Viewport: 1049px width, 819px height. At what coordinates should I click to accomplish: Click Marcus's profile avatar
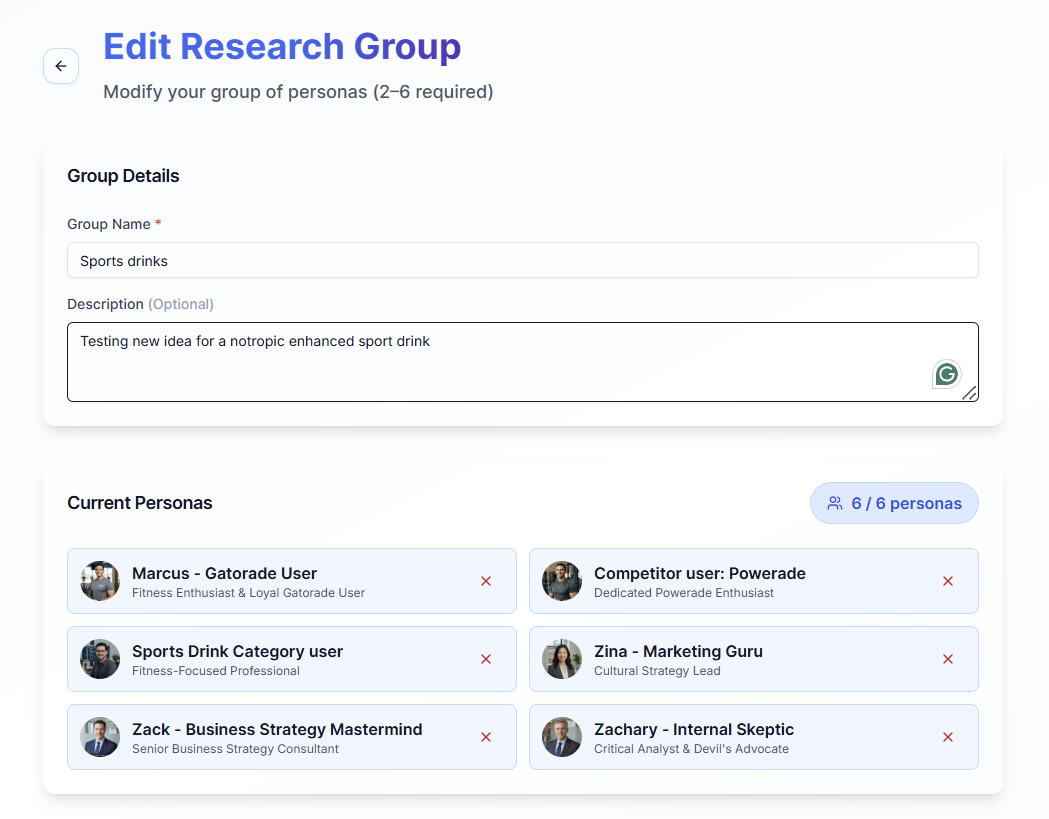100,581
